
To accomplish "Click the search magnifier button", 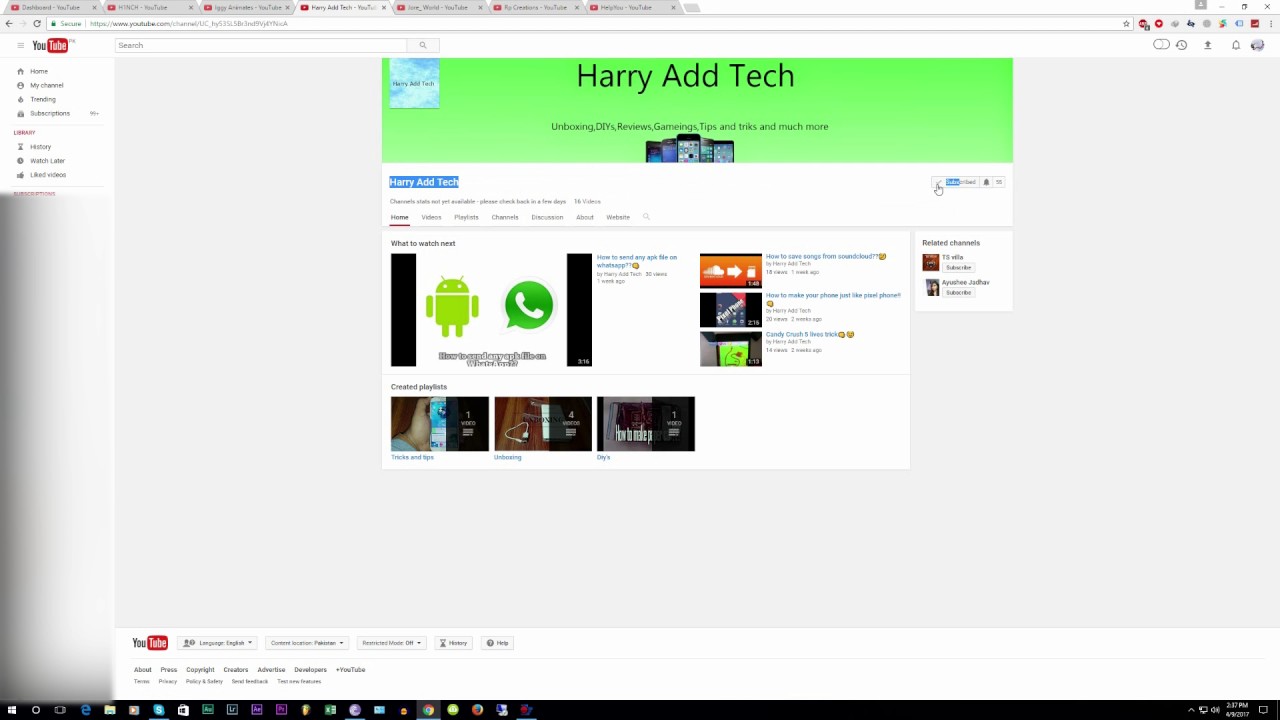I will point(423,45).
